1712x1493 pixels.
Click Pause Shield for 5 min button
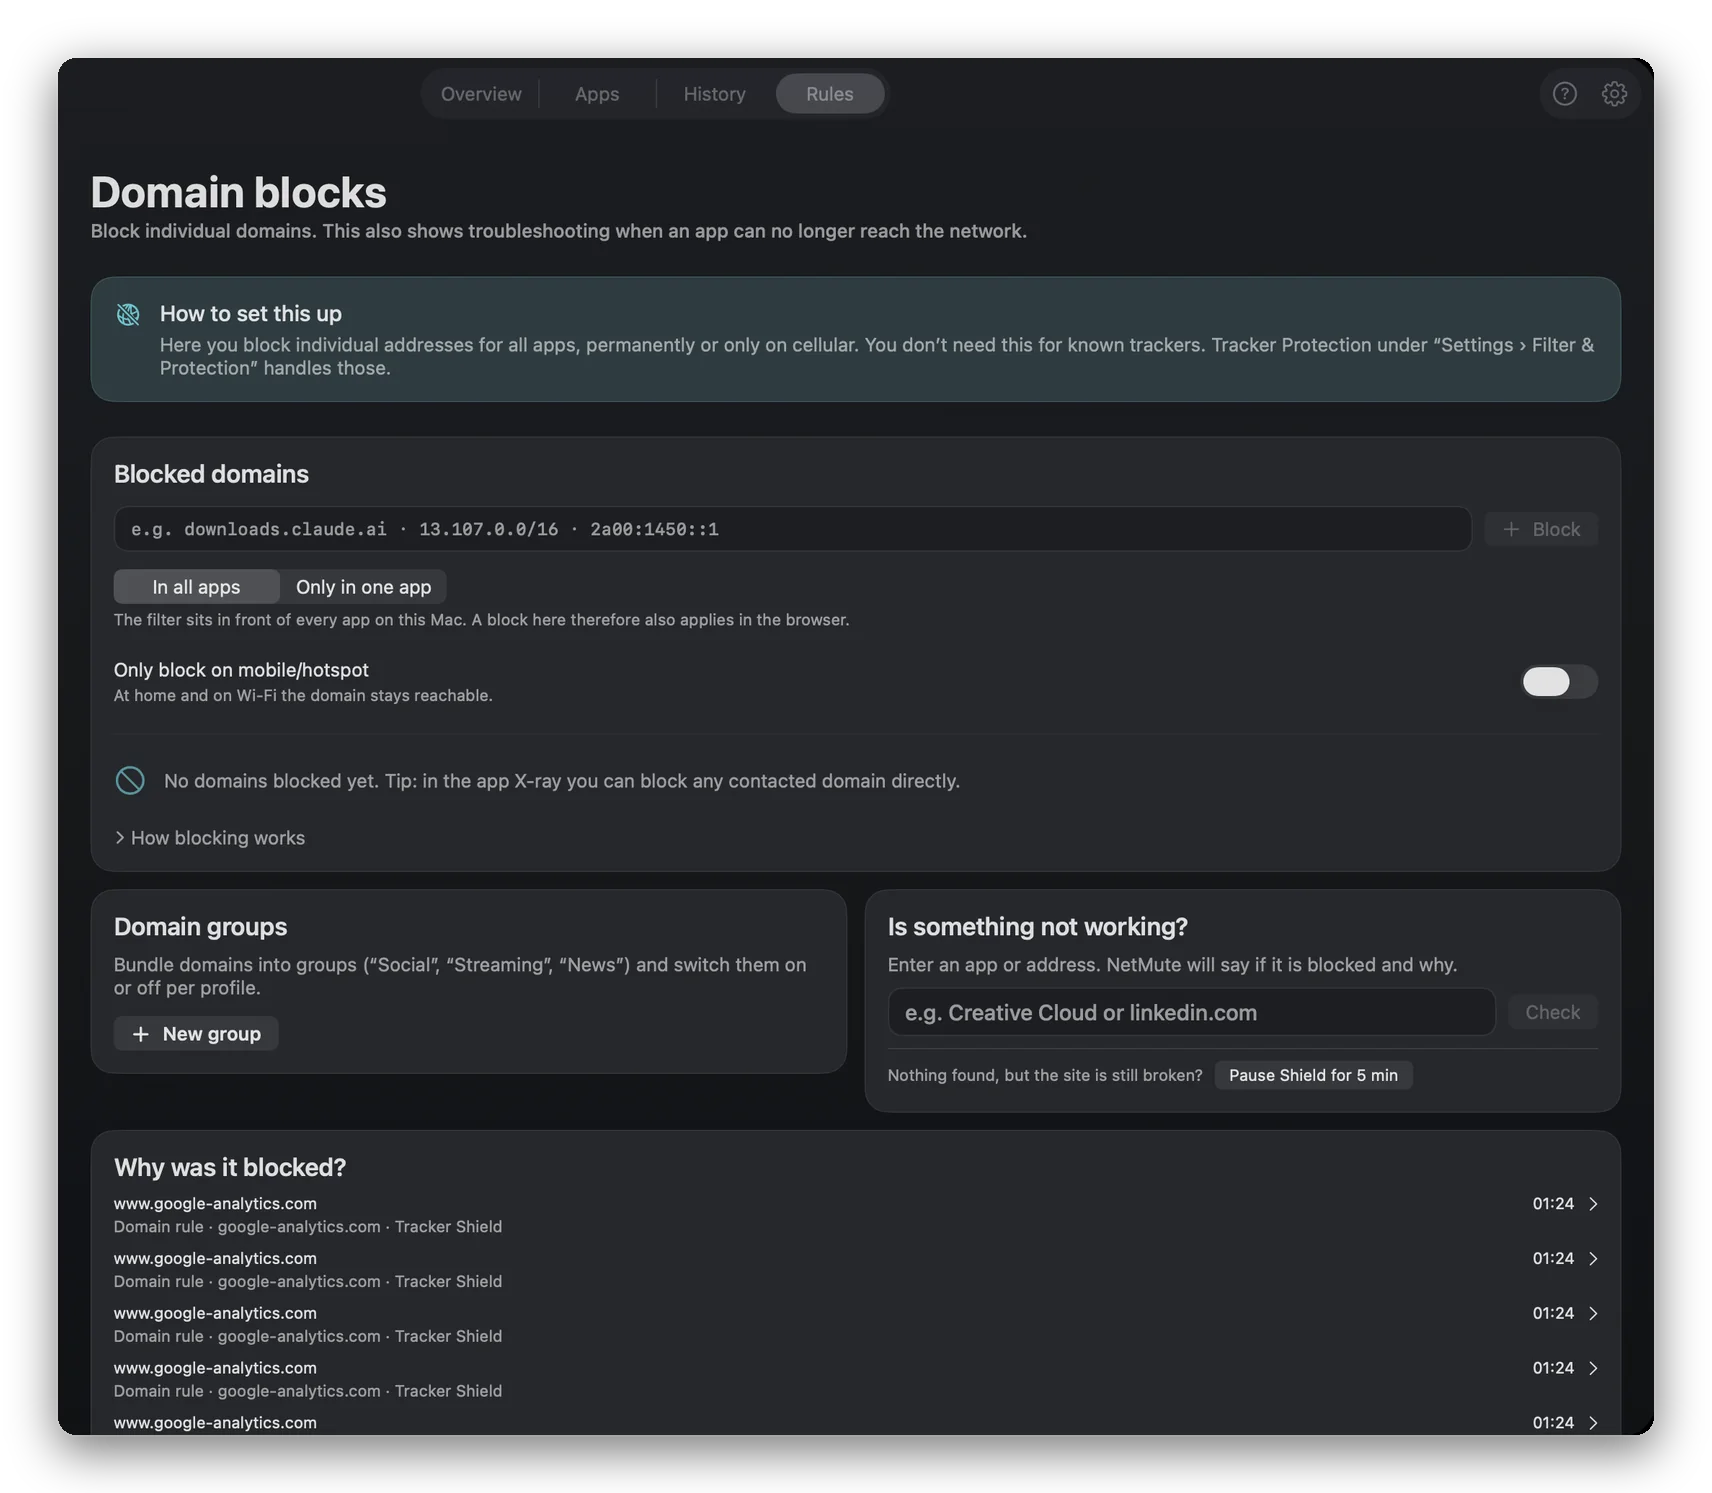1313,1075
